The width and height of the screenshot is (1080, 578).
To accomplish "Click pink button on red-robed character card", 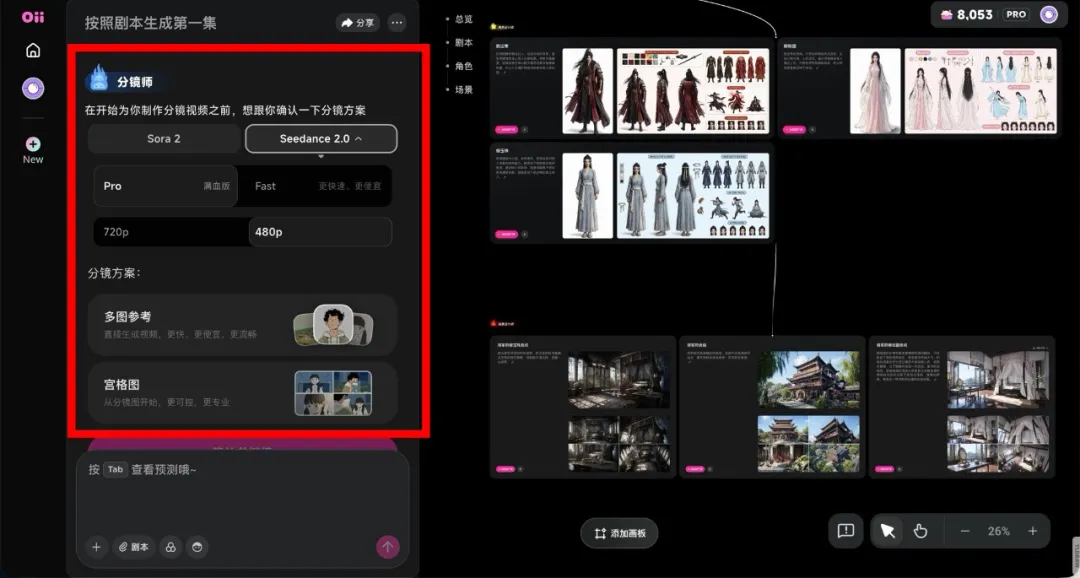I will (506, 129).
